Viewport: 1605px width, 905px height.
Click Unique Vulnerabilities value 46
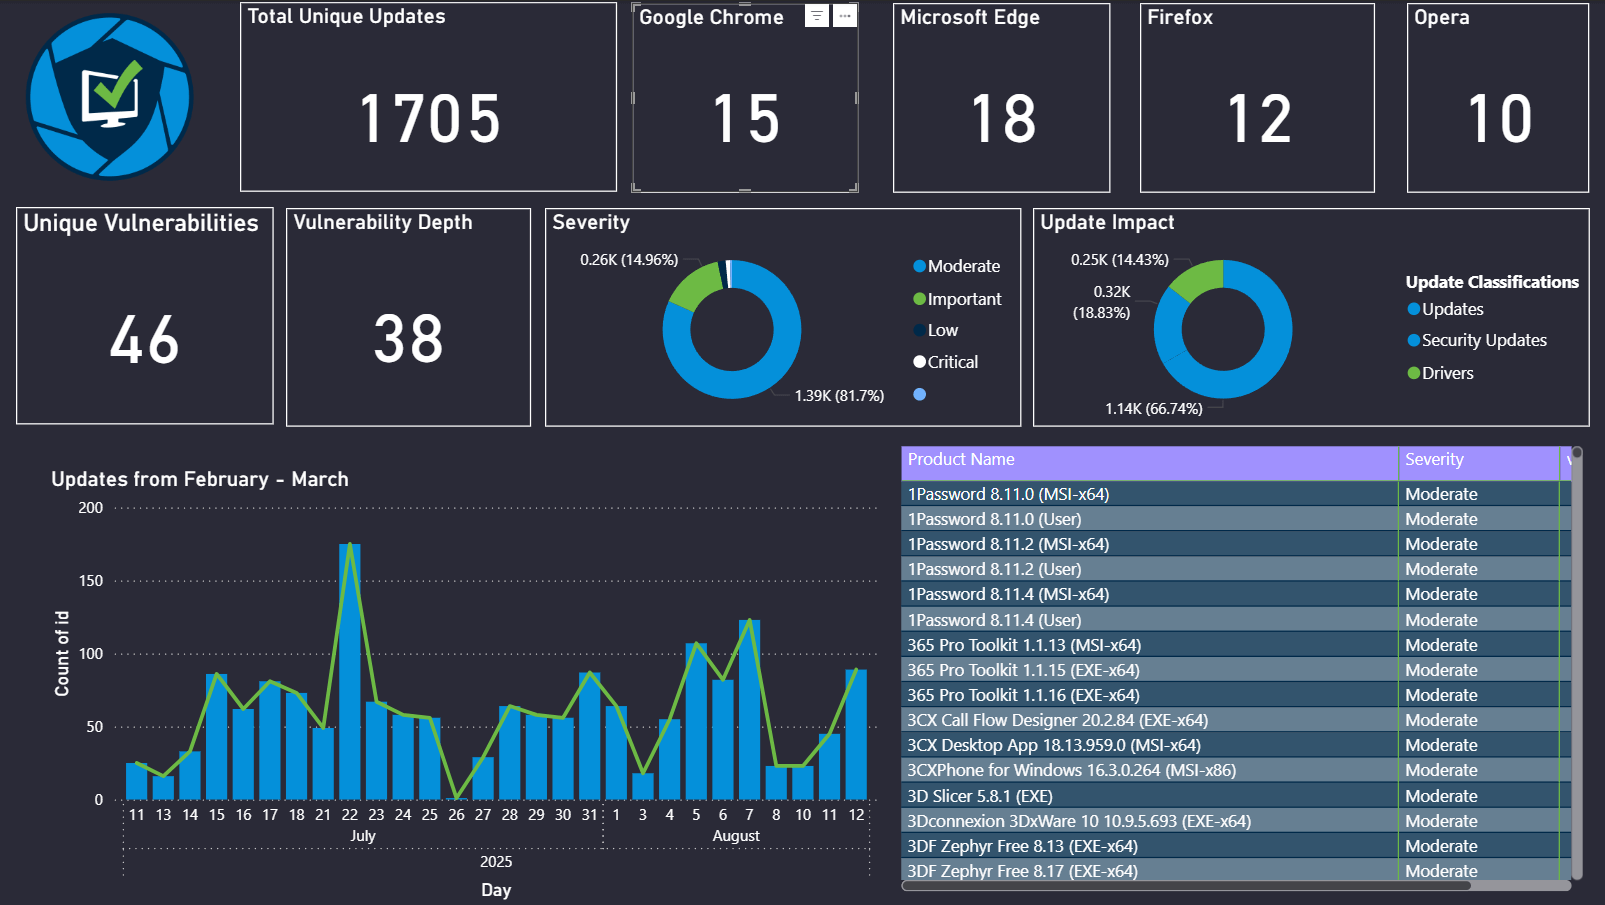click(145, 339)
